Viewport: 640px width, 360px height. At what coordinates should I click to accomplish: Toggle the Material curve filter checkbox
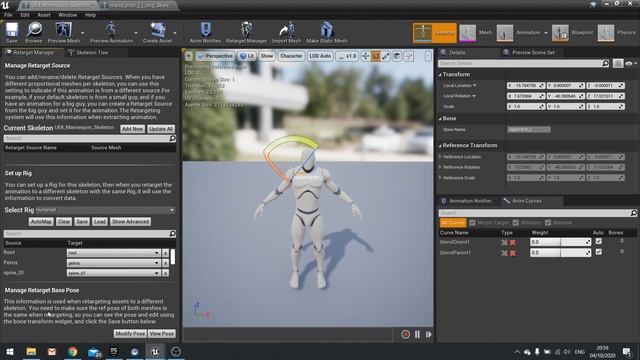coord(548,223)
